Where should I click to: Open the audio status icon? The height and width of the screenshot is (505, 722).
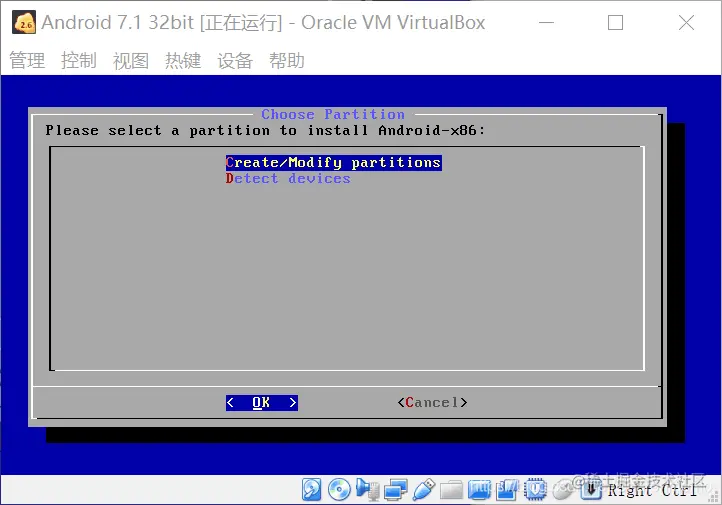[x=367, y=489]
